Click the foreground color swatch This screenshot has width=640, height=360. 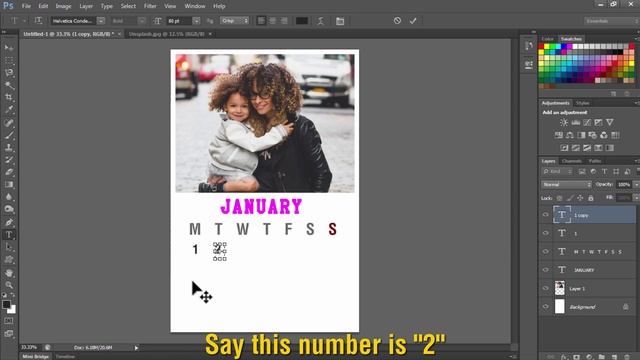click(x=7, y=304)
